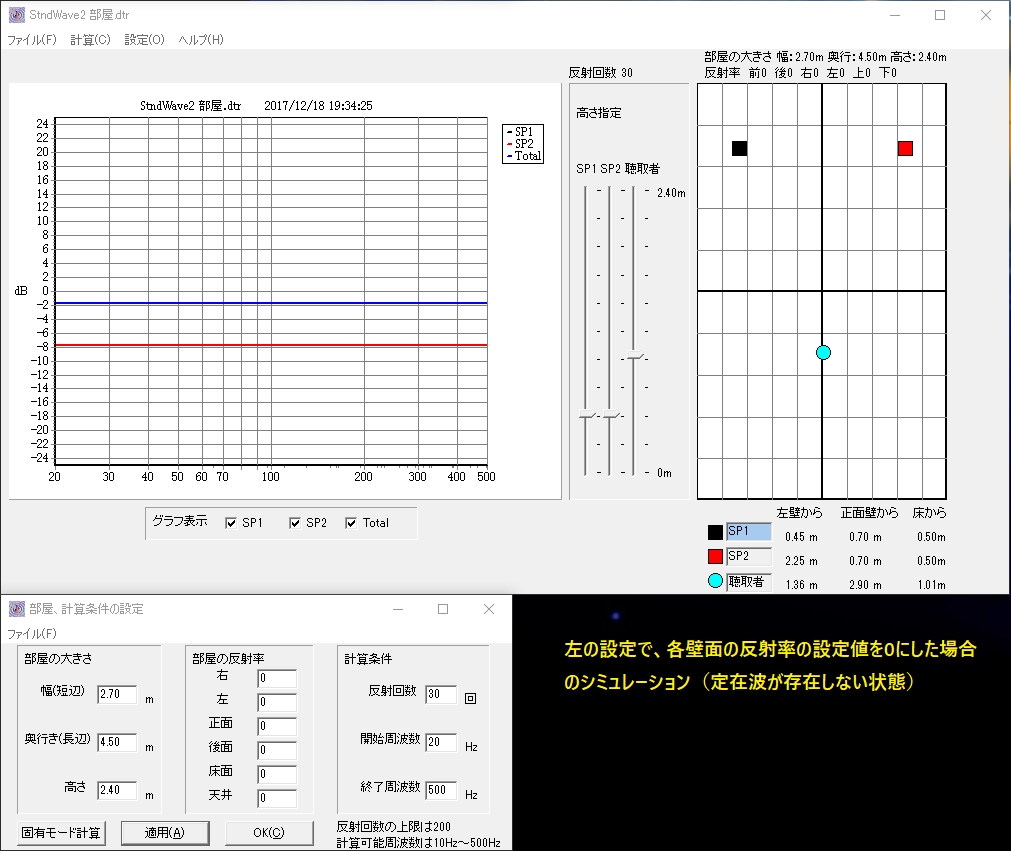Click the red SP2 line on the graph

271,345
